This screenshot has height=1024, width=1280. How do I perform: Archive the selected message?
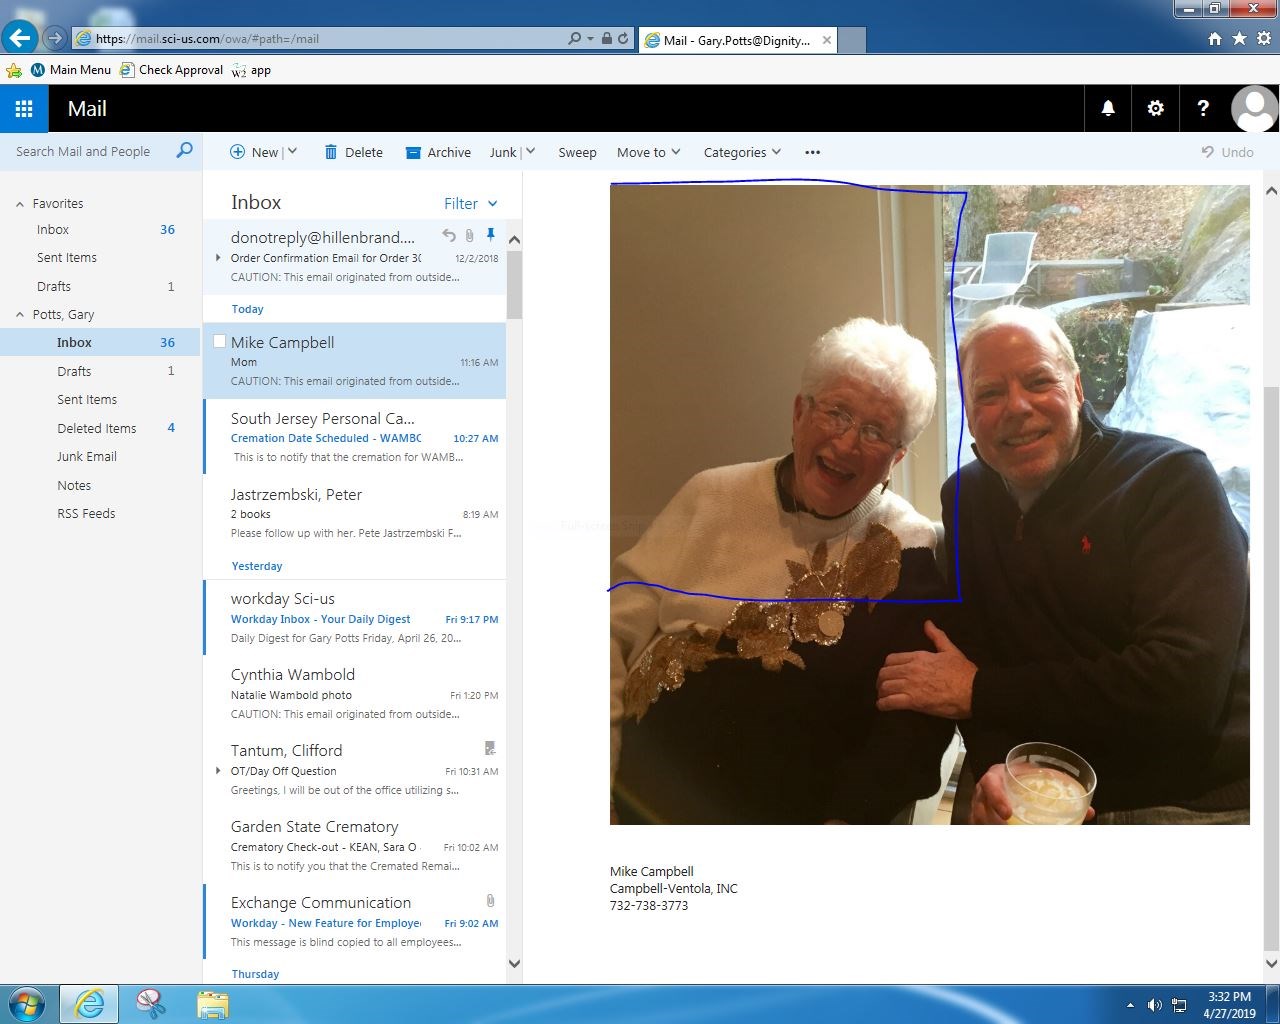pyautogui.click(x=438, y=152)
